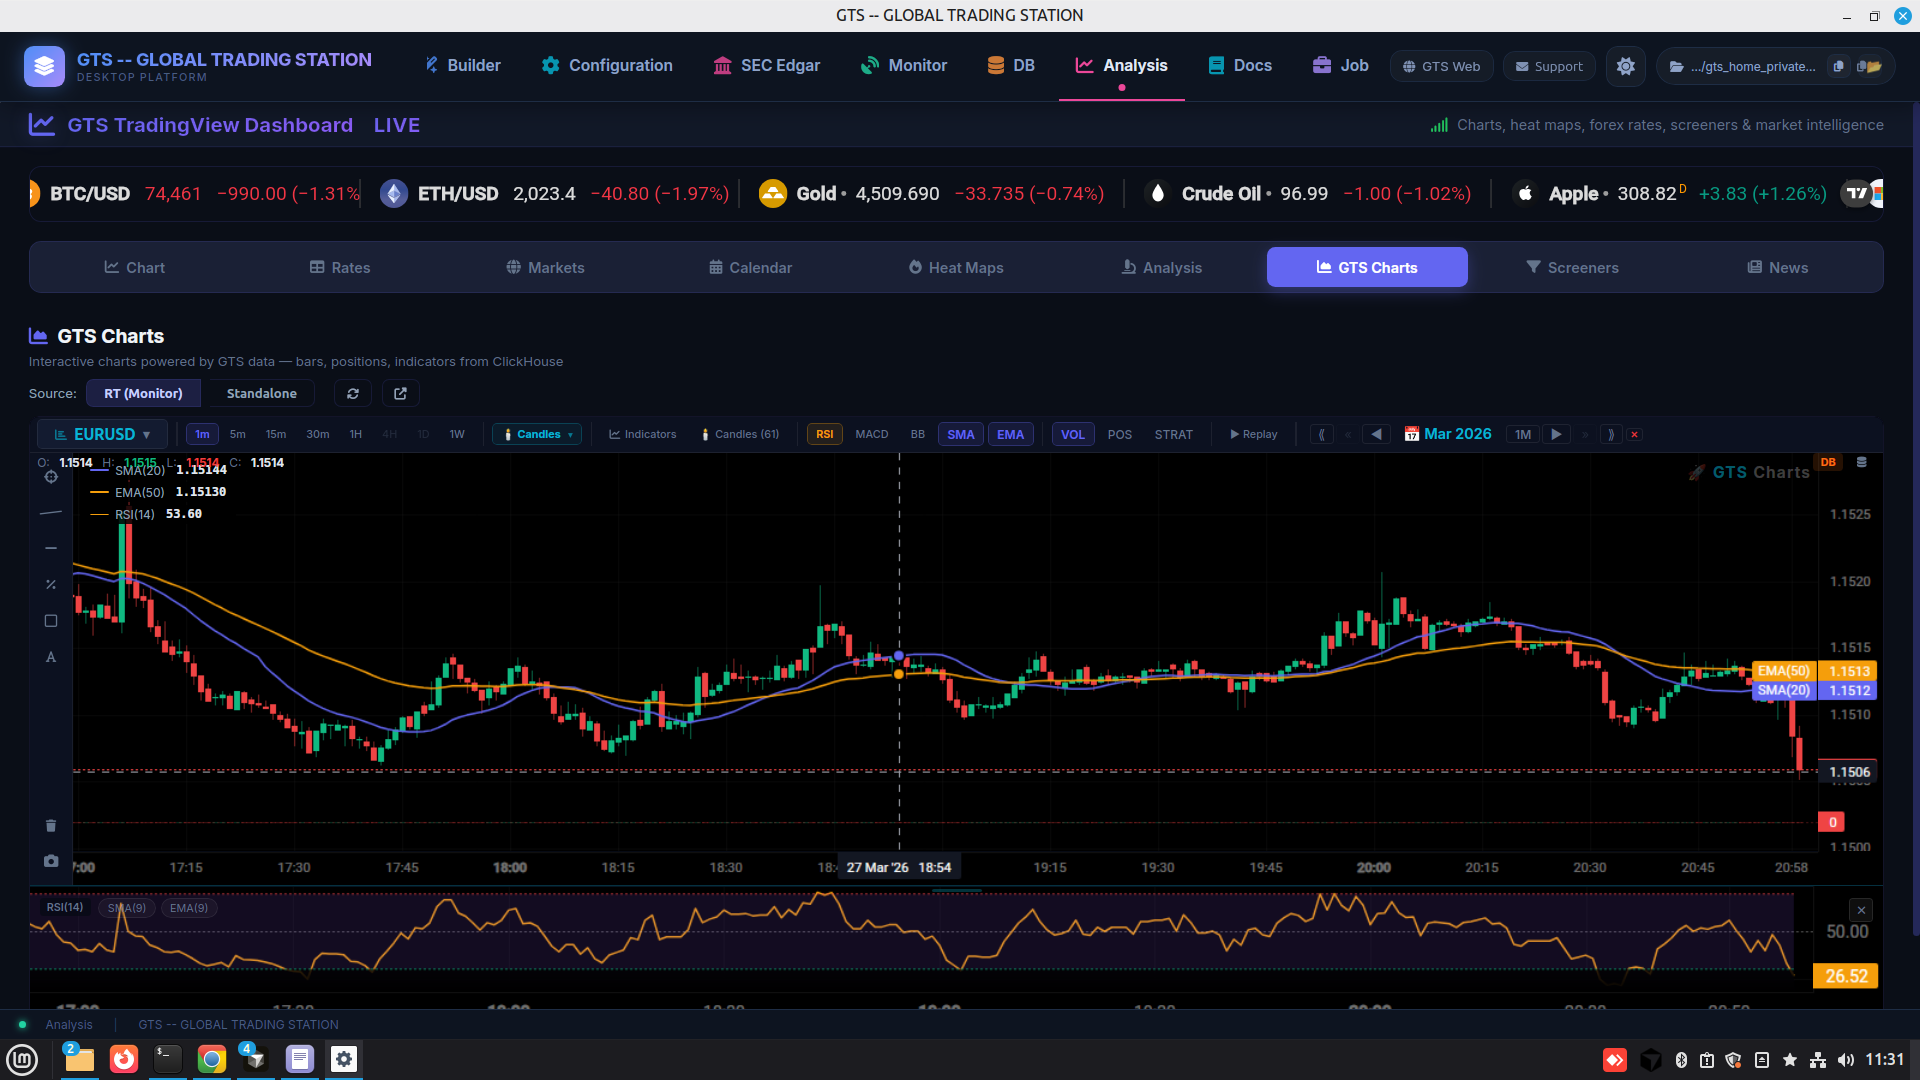1920x1080 pixels.
Task: Click the copy path icon in header
Action: [x=1838, y=66]
